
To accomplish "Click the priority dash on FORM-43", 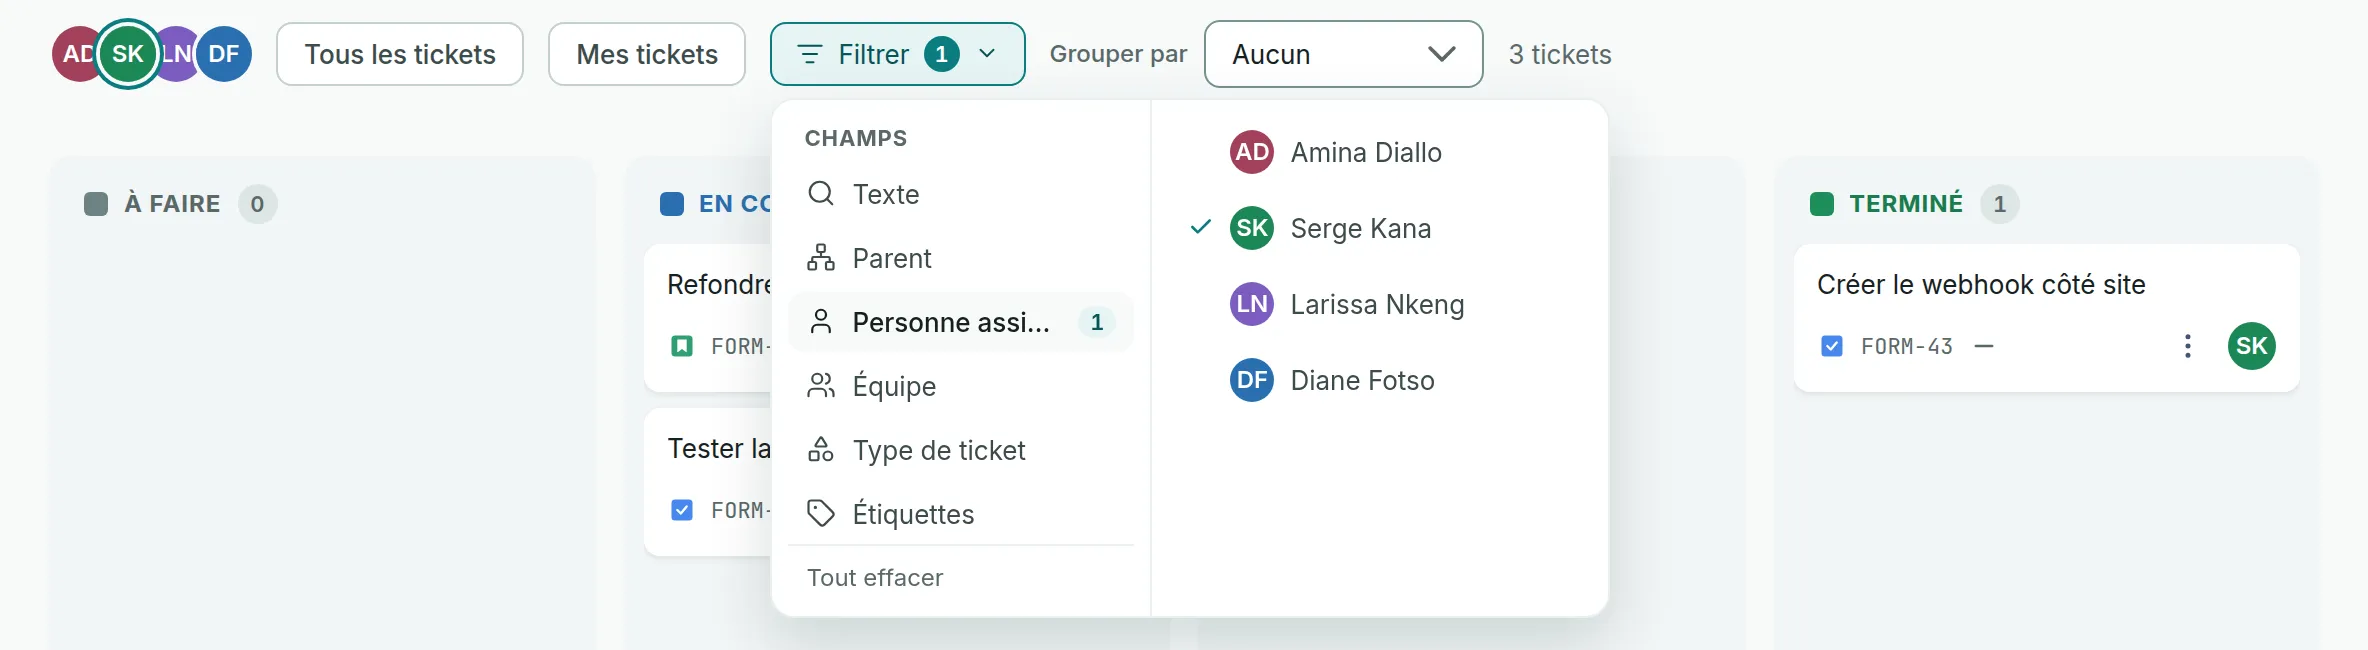I will tap(1984, 346).
